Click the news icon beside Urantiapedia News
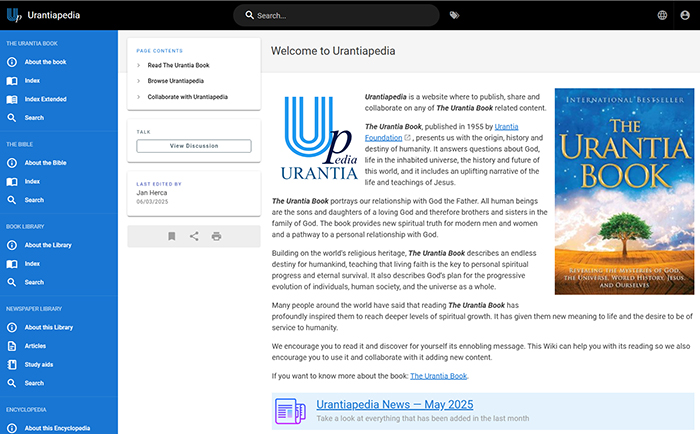The width and height of the screenshot is (700, 434). (x=290, y=411)
